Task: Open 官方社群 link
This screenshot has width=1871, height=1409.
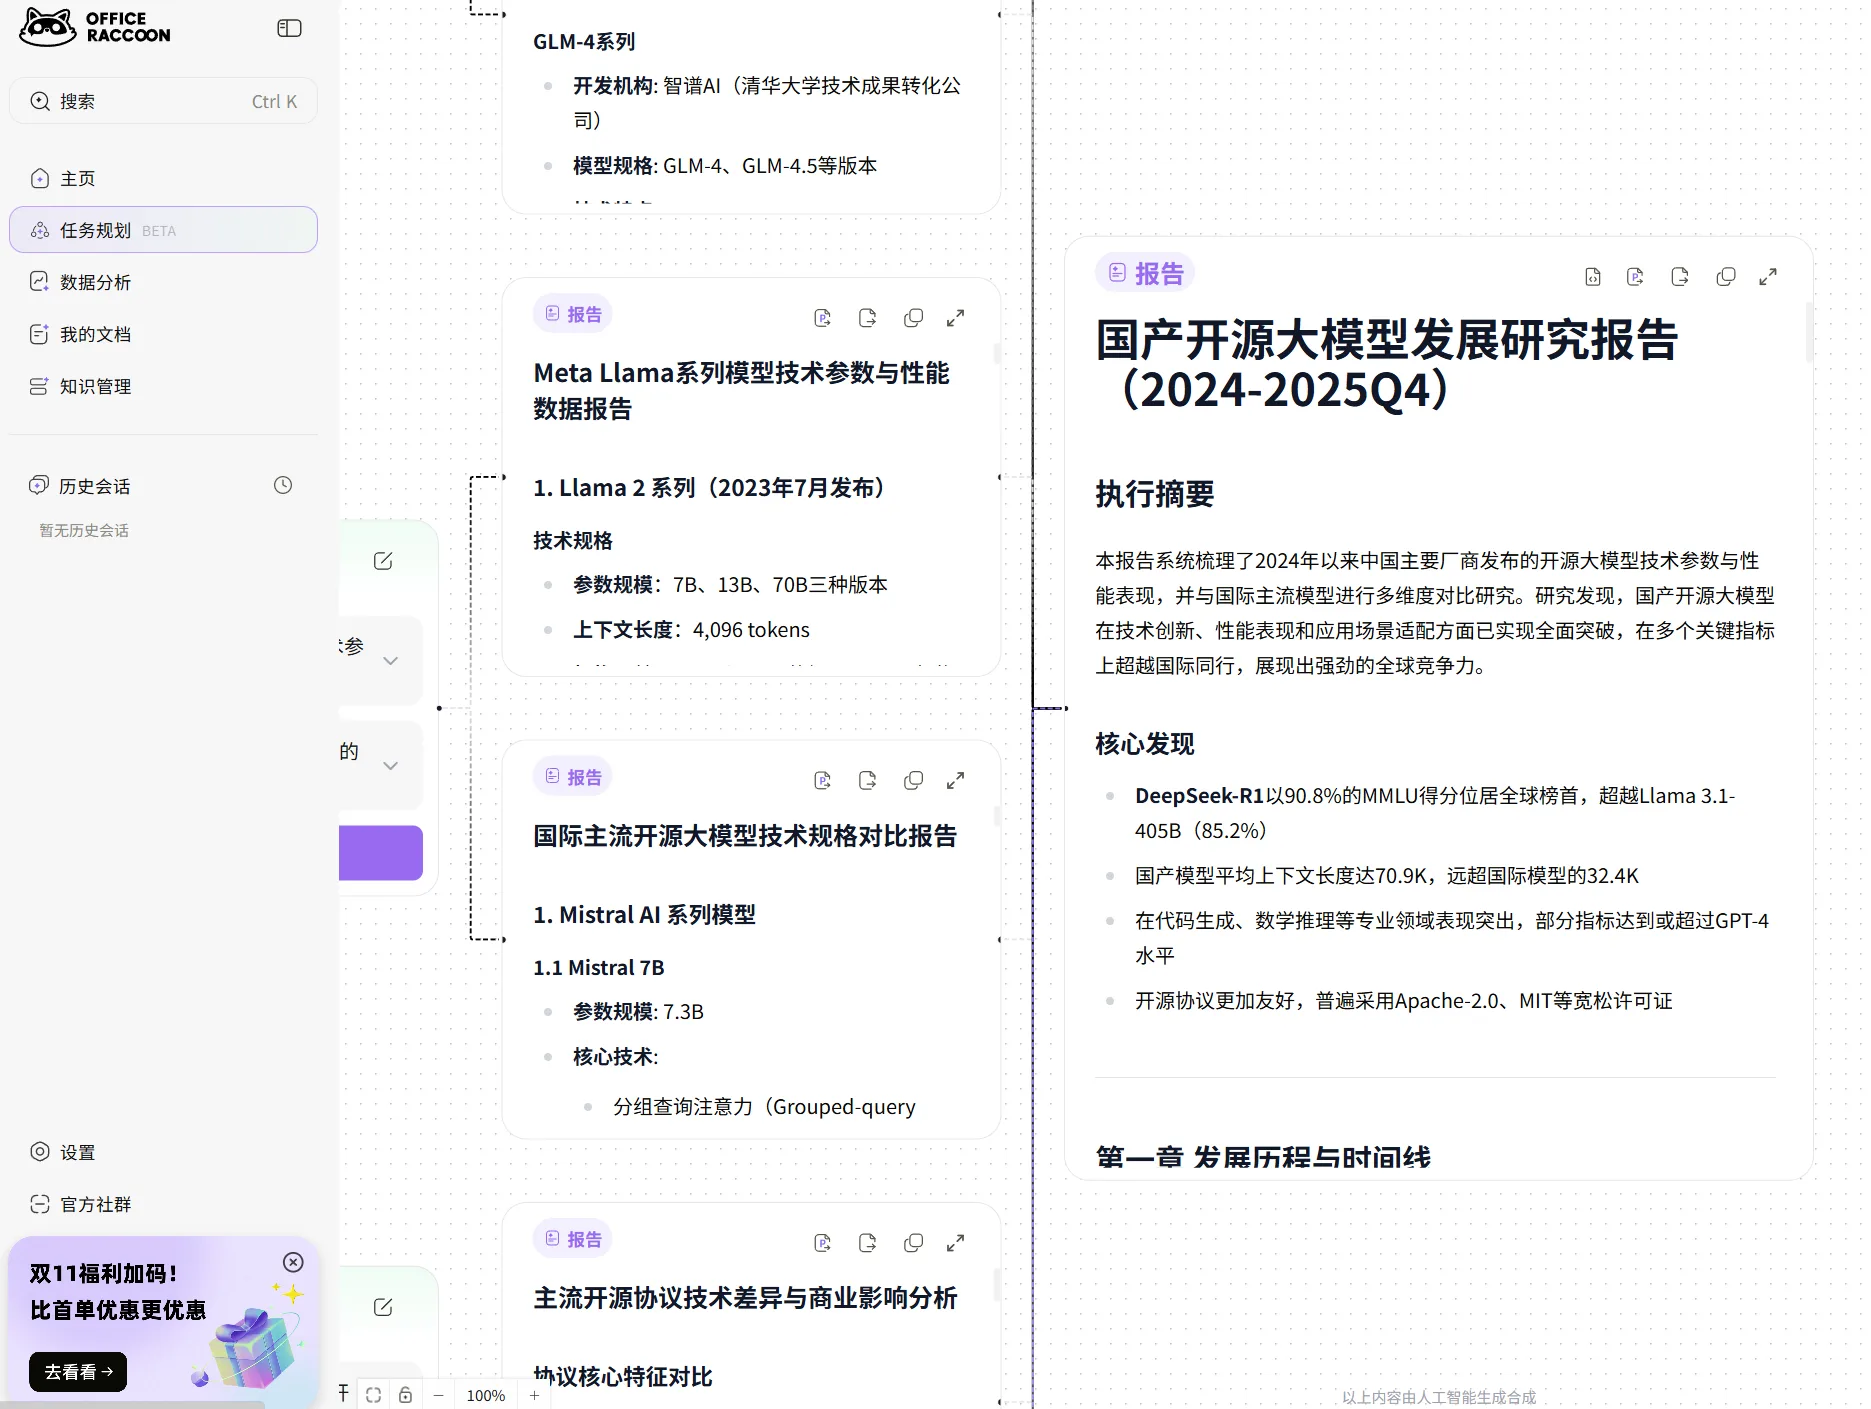Action: (95, 1204)
